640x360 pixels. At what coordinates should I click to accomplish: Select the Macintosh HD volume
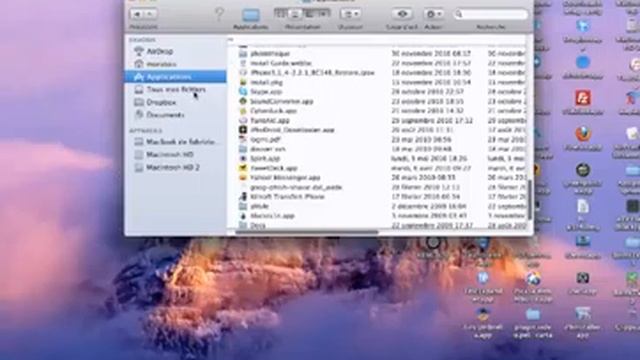pyautogui.click(x=169, y=154)
